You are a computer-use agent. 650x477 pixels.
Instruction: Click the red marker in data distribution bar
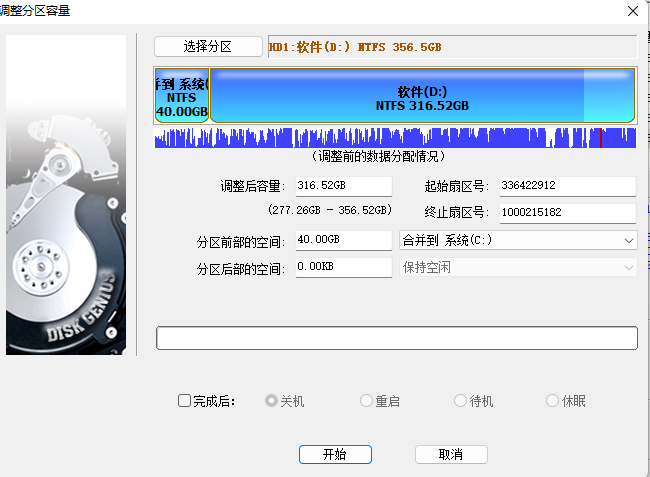601,139
